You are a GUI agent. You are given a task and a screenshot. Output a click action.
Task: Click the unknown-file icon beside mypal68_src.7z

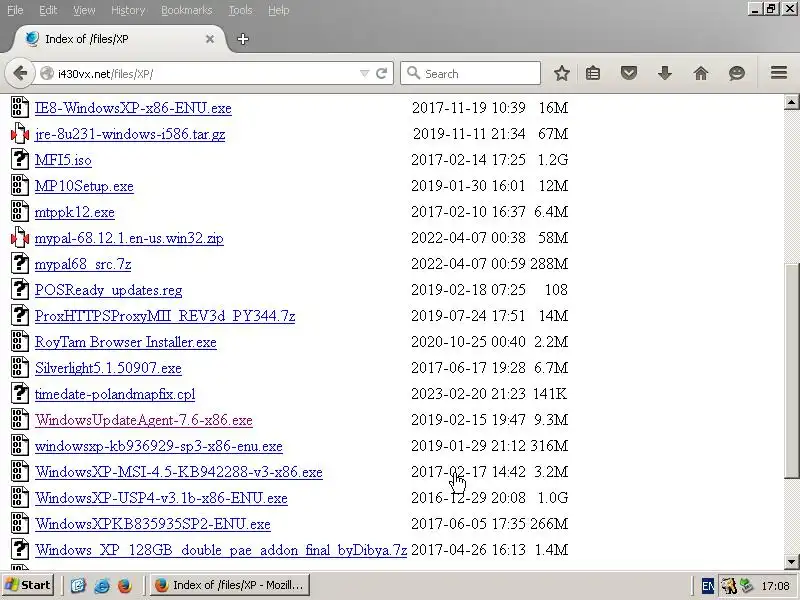click(x=19, y=263)
